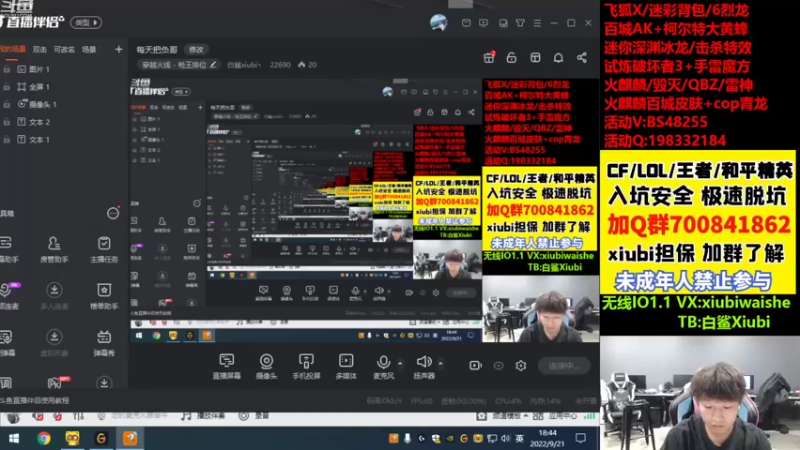
Task: Toggle preview visibility with the eye icon
Action: tap(498, 365)
